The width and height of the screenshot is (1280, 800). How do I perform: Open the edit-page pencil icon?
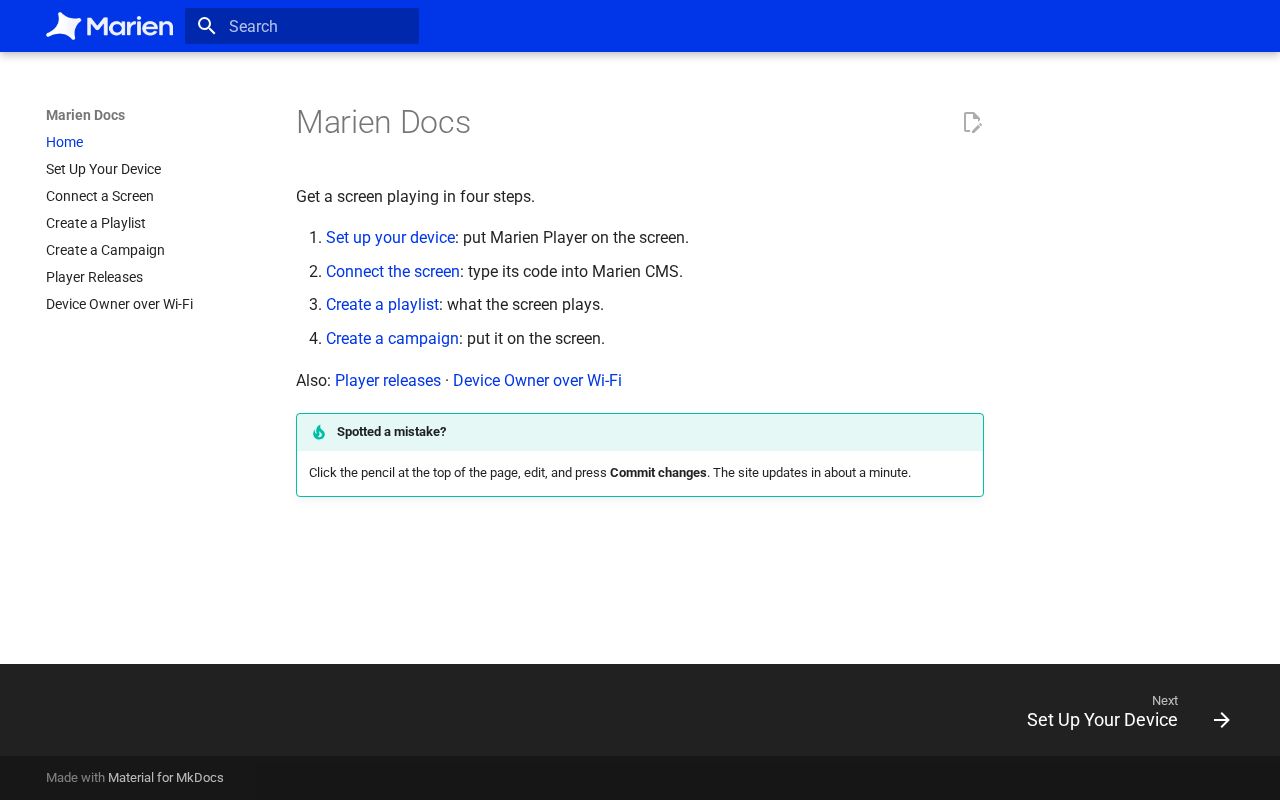click(x=972, y=123)
